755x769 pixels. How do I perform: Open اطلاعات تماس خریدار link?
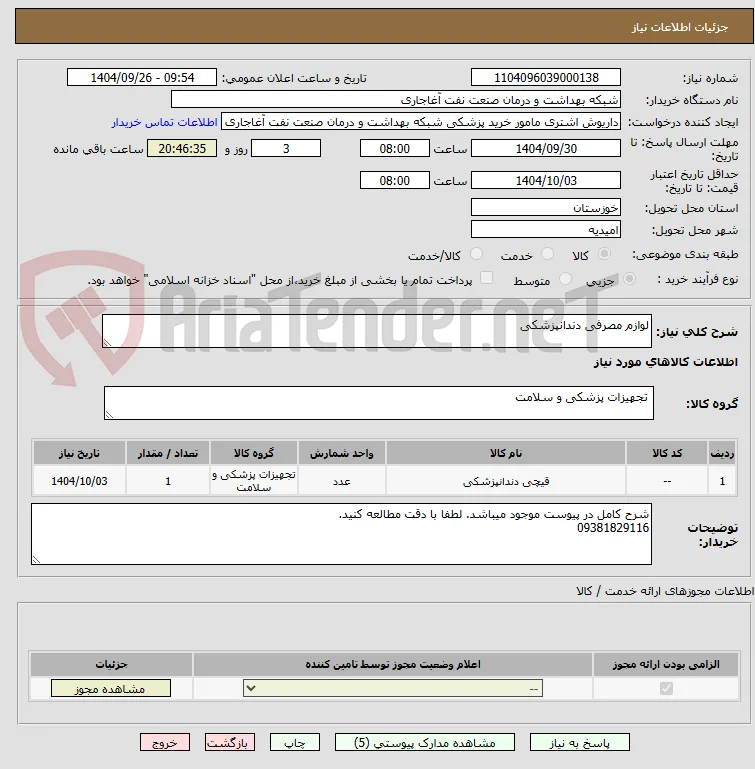click(x=164, y=122)
